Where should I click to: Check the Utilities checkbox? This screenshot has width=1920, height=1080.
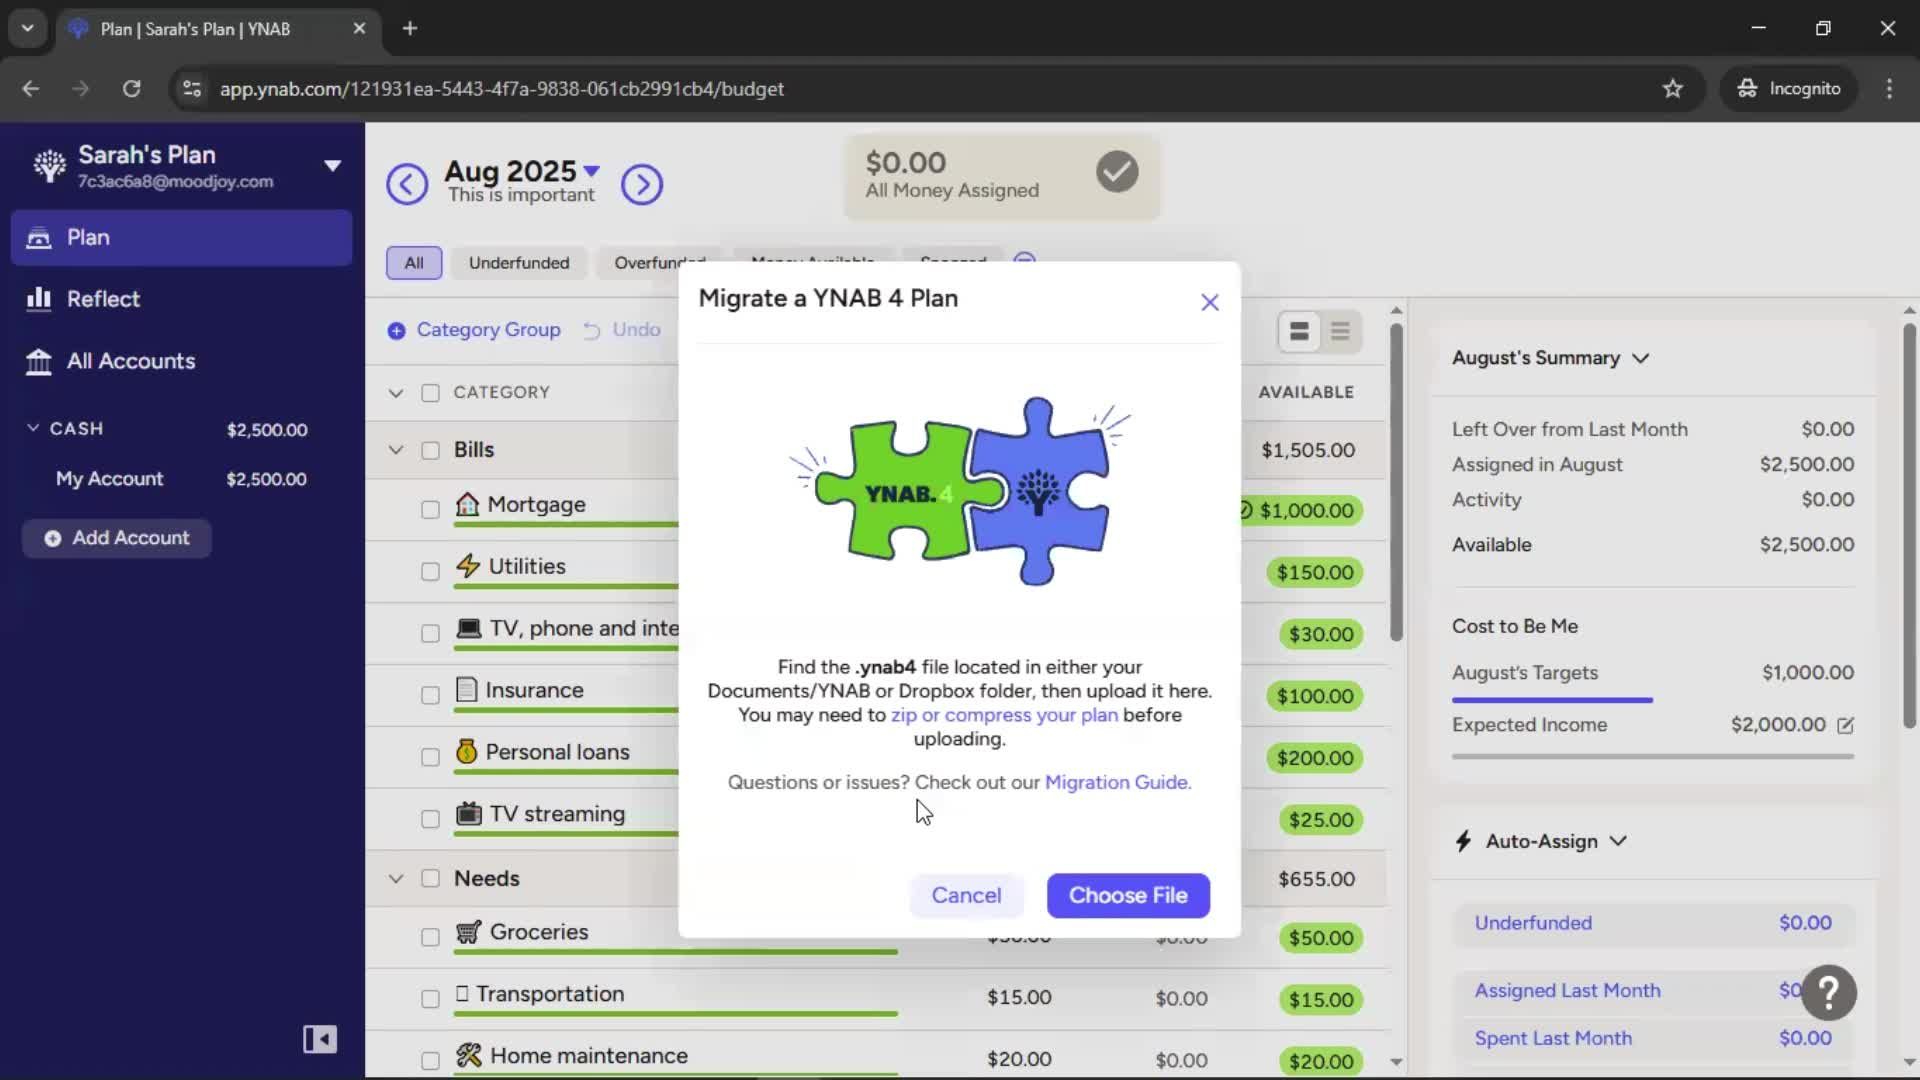[x=430, y=572]
